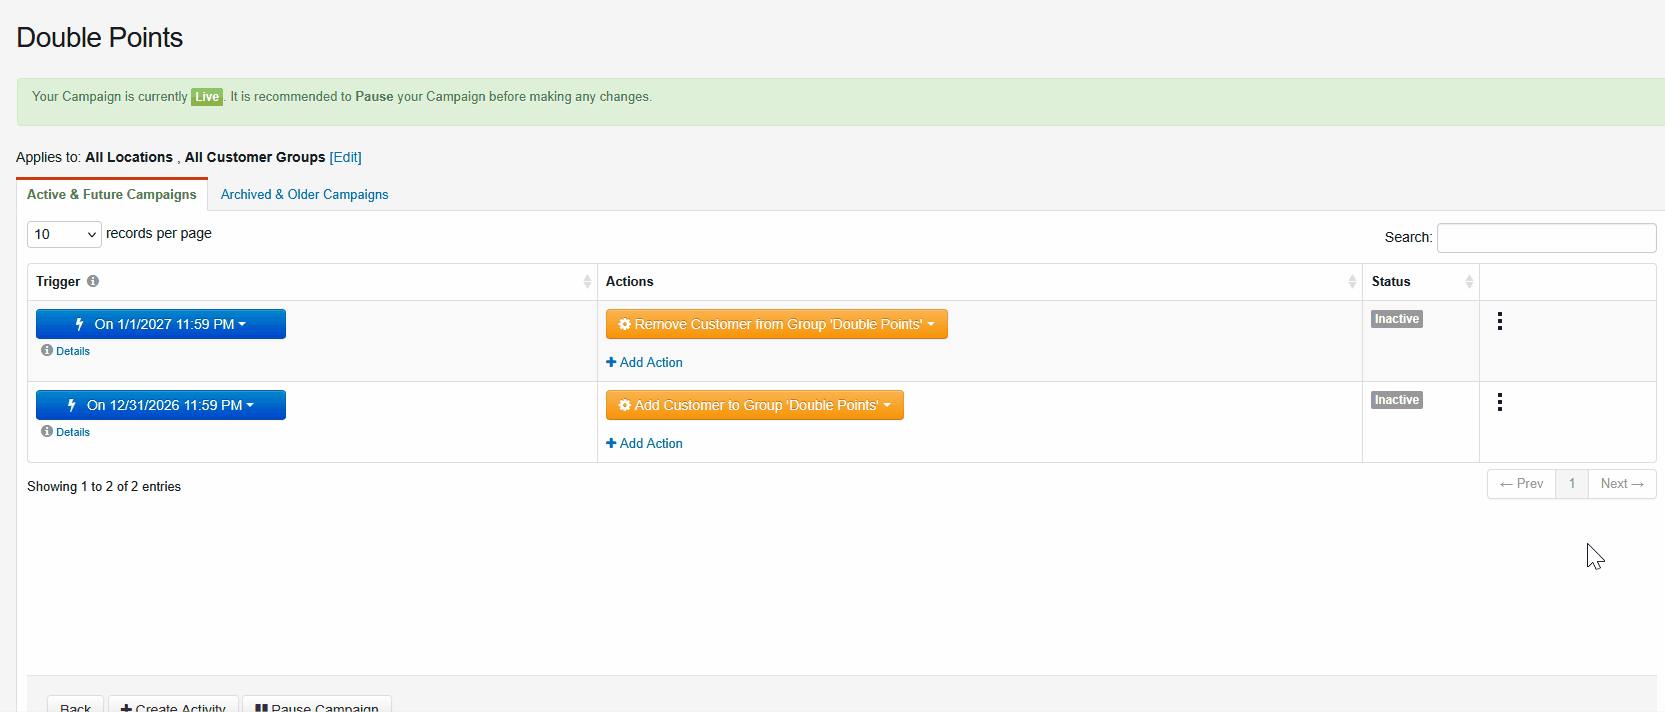This screenshot has height=712, width=1665.
Task: Open kebab menu for 1/1/2027 activity row
Action: (x=1499, y=321)
